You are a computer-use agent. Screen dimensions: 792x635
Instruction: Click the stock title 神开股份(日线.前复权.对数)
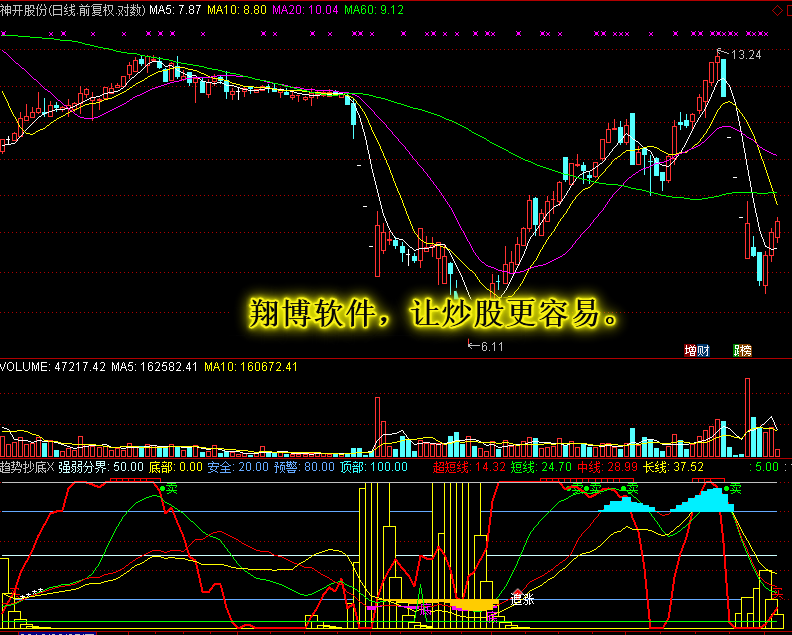(x=73, y=10)
